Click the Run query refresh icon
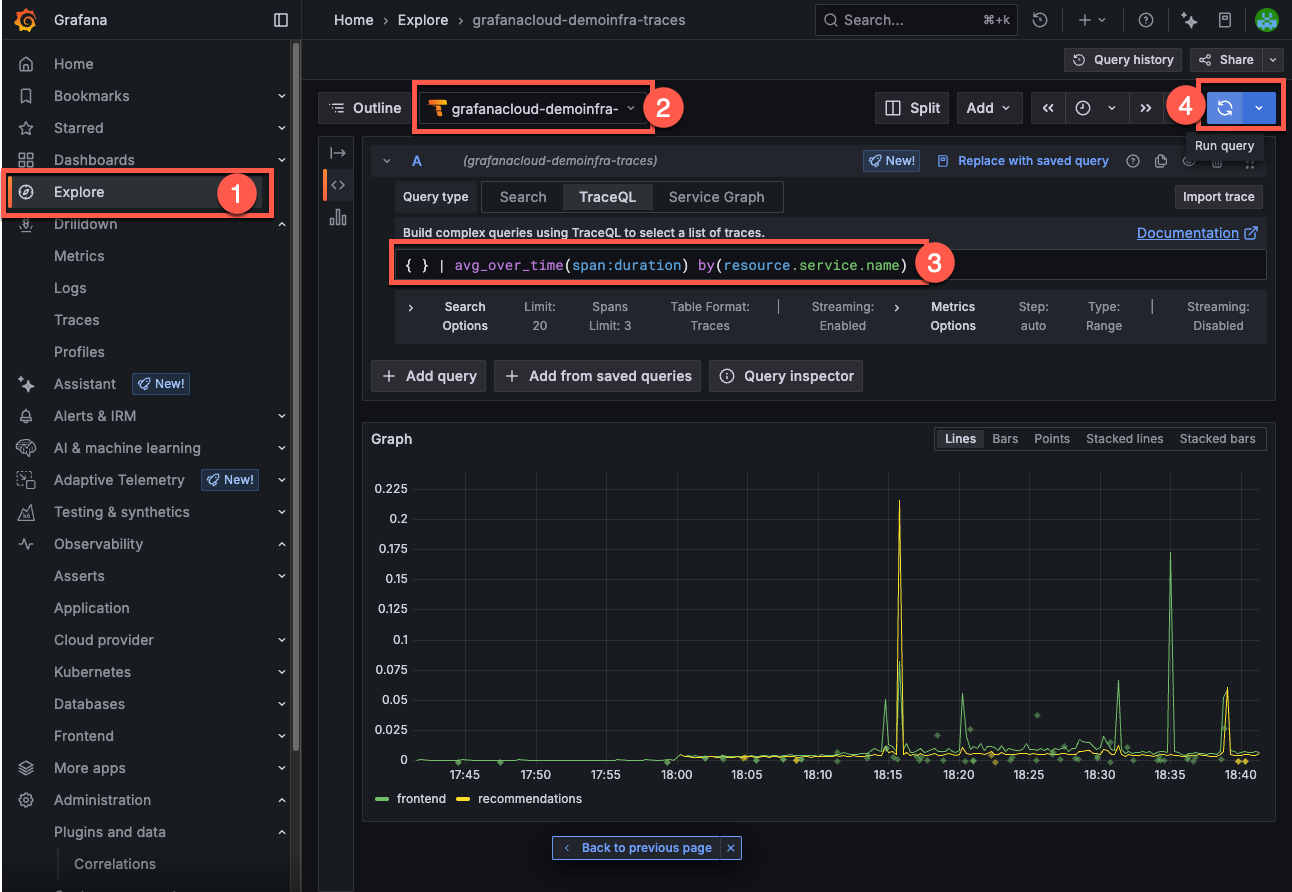The width and height of the screenshot is (1292, 892). 1224,108
